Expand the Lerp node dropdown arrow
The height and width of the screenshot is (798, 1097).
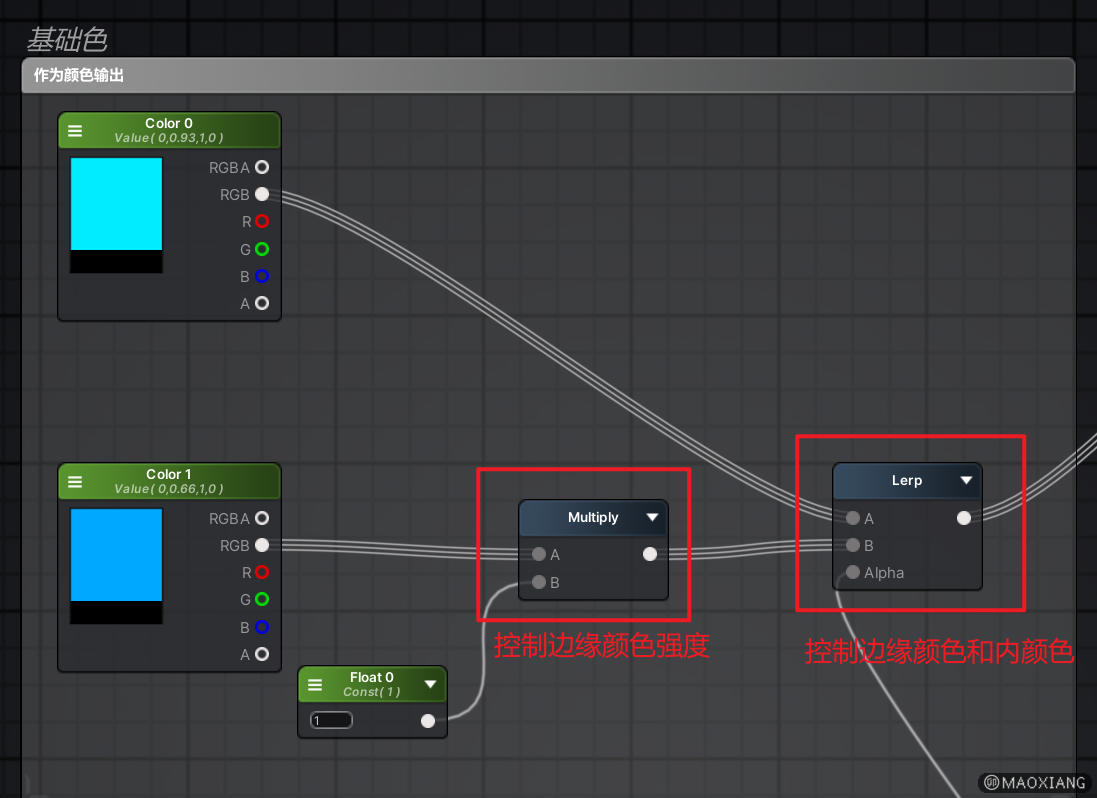click(x=966, y=480)
